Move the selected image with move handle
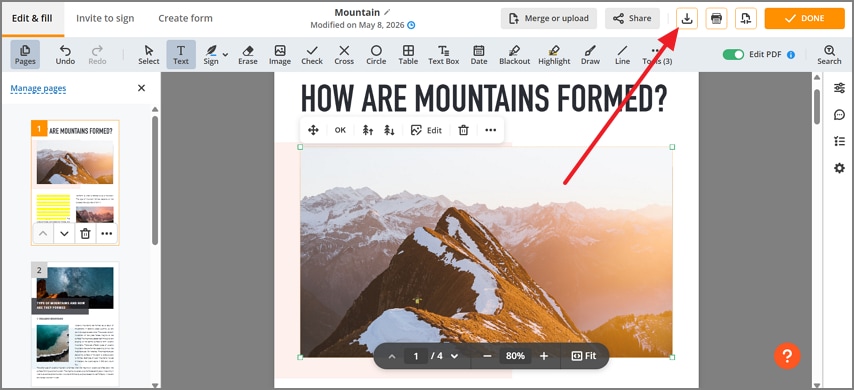854x390 pixels. [313, 130]
